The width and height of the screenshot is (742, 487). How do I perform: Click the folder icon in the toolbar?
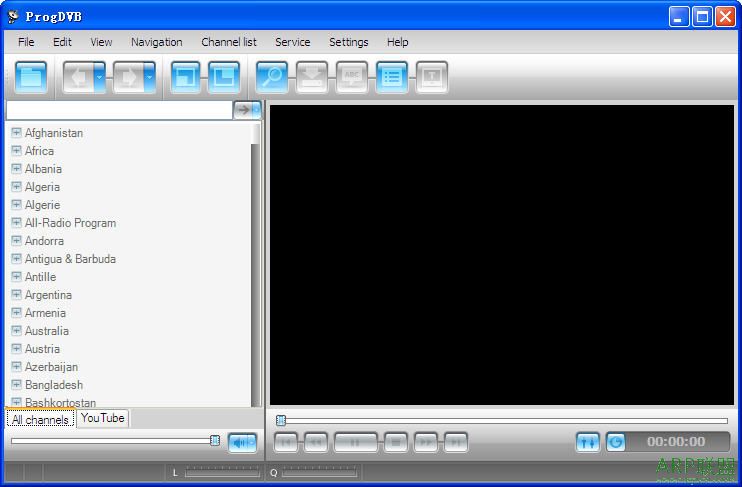pyautogui.click(x=32, y=77)
